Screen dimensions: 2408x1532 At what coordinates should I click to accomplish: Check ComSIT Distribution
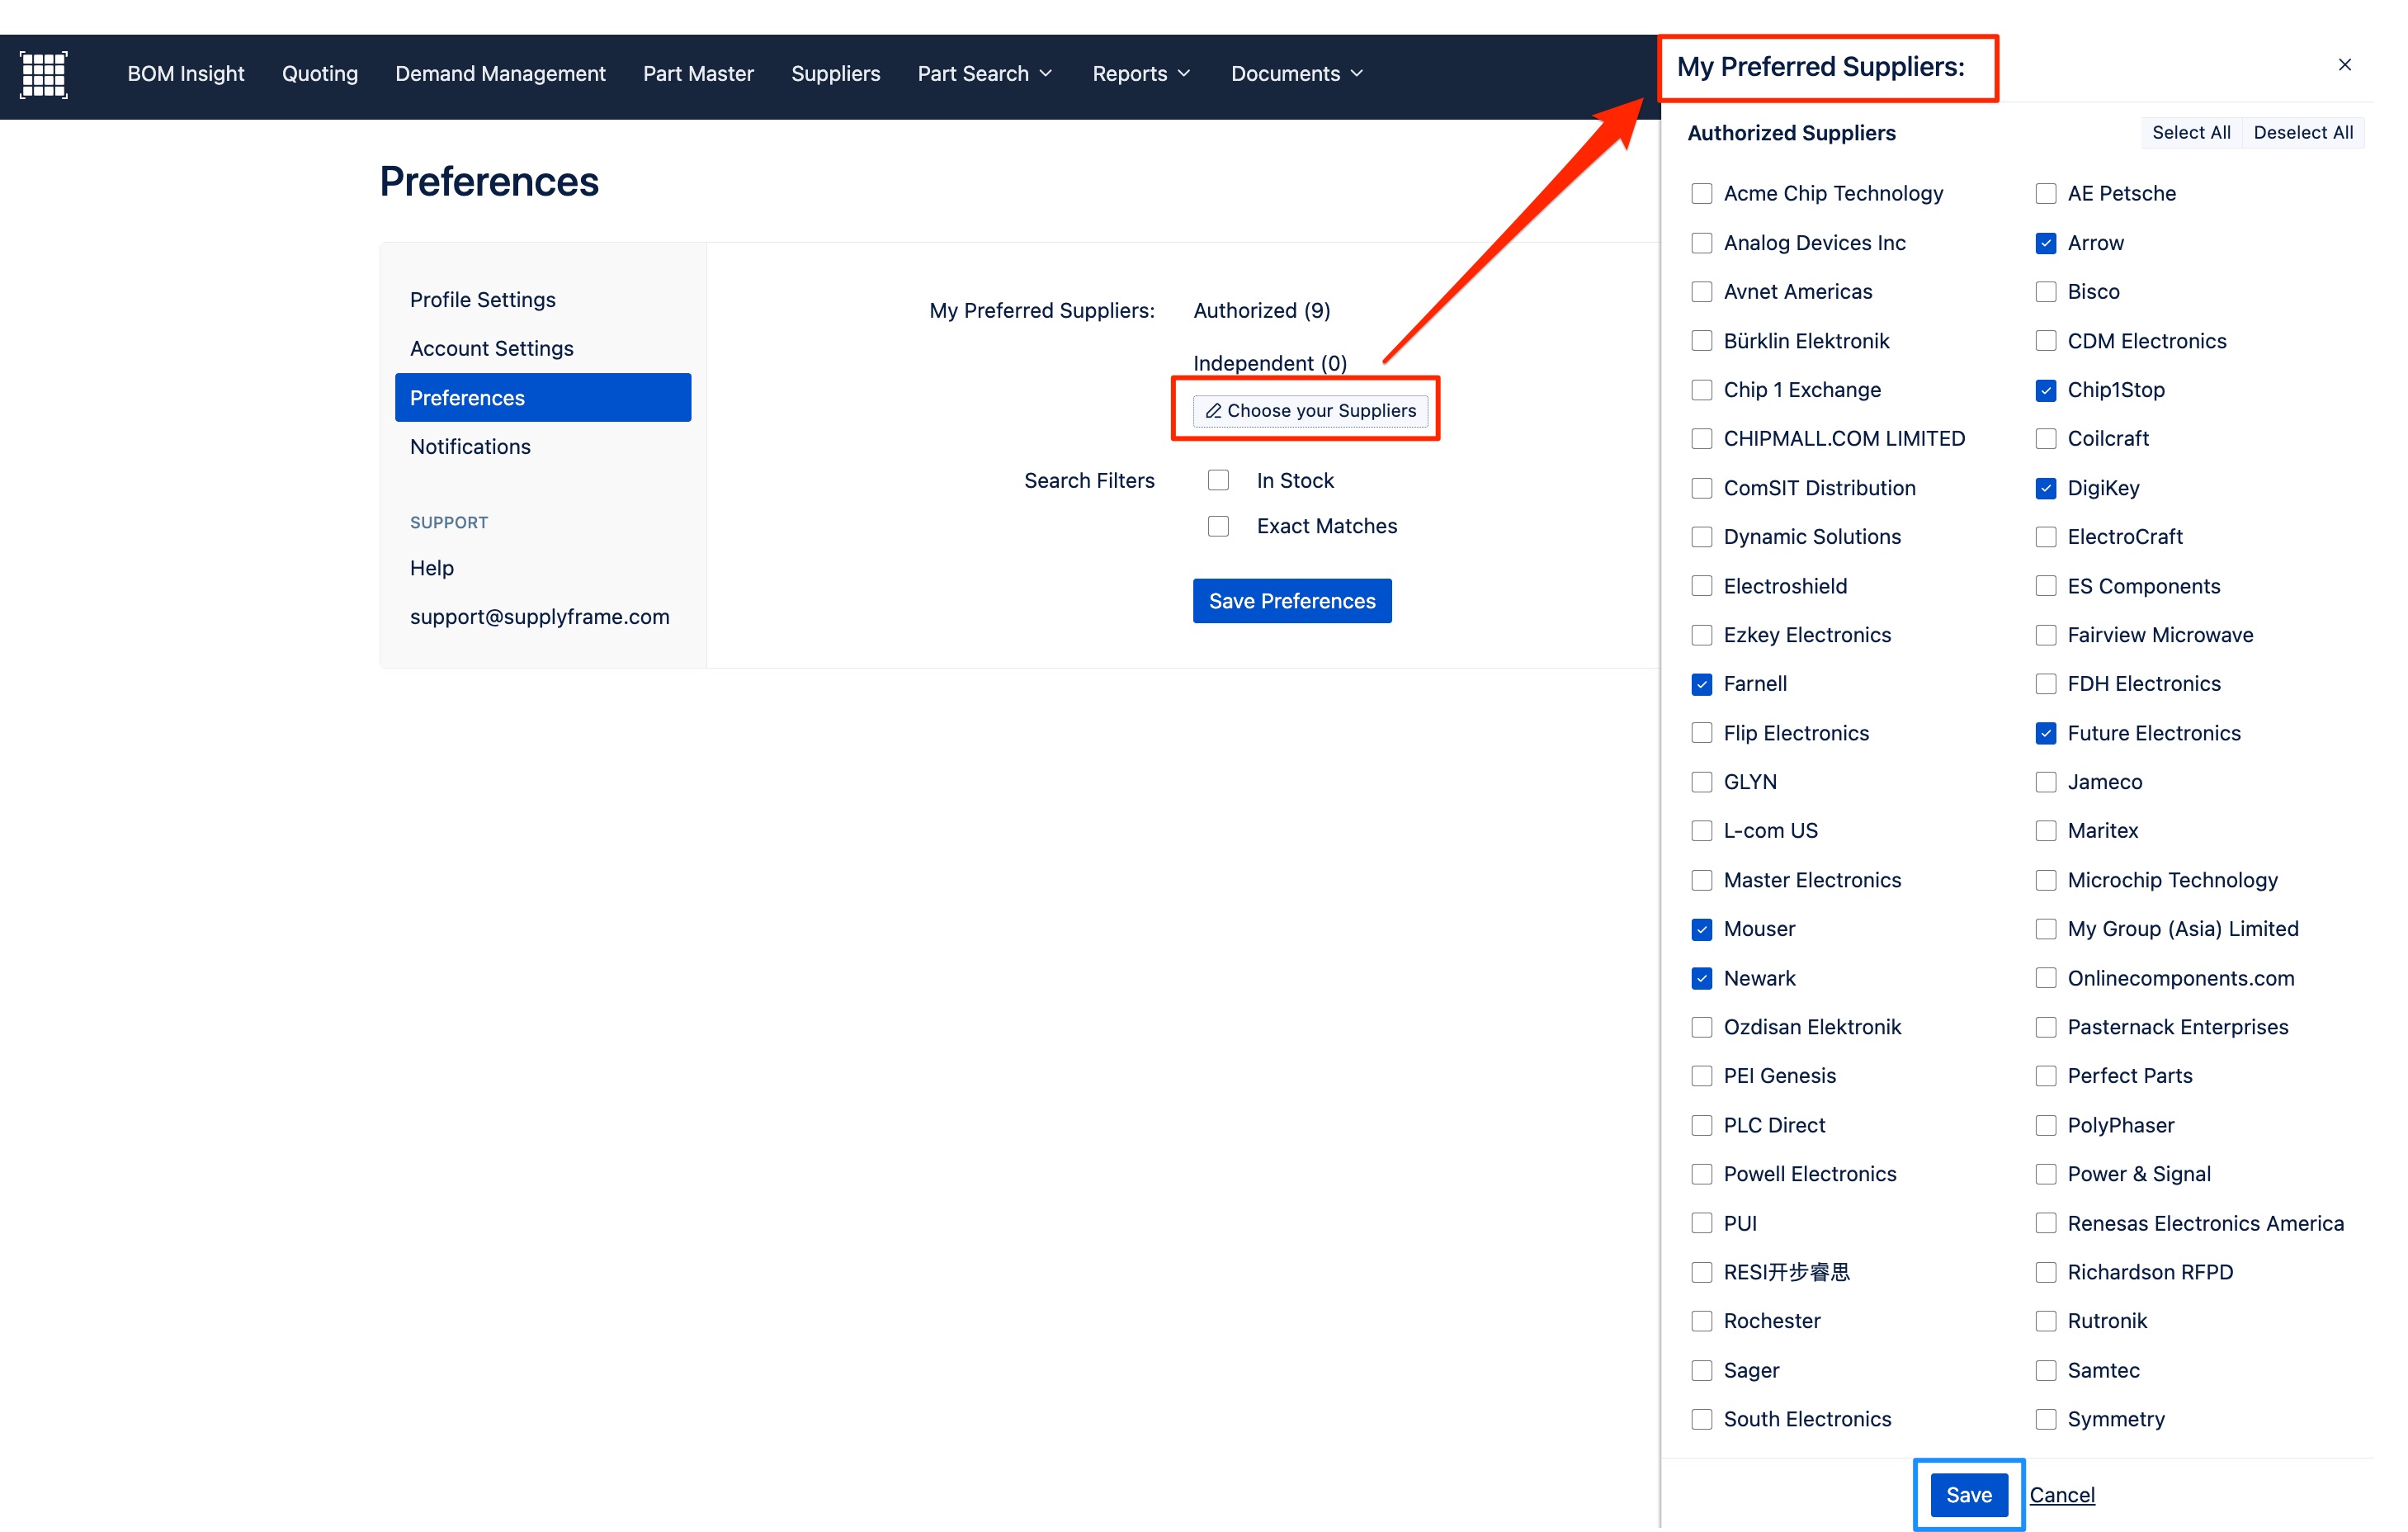coord(1701,487)
